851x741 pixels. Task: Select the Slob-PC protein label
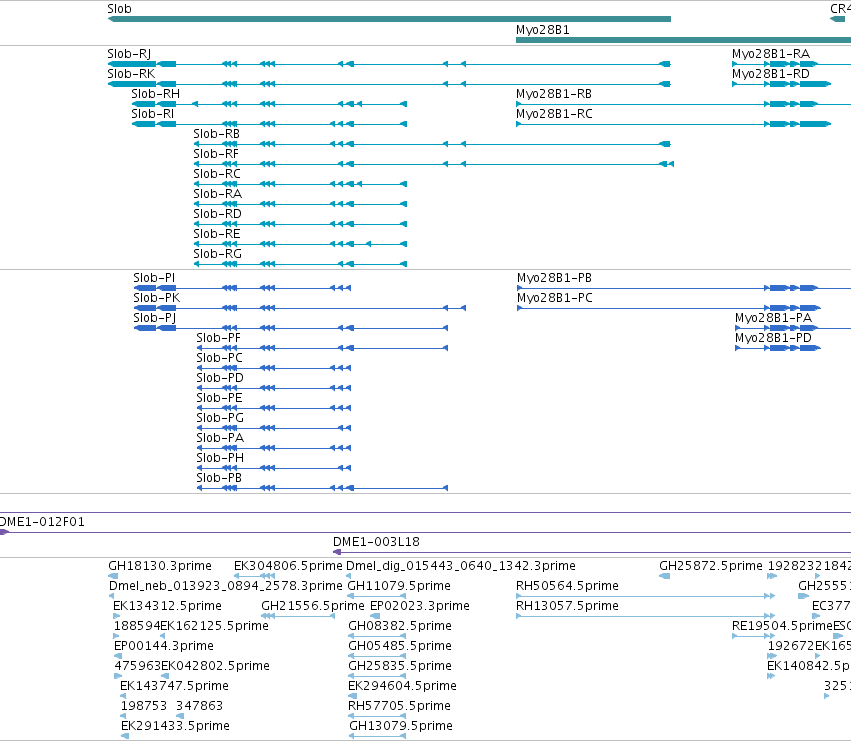pyautogui.click(x=220, y=358)
